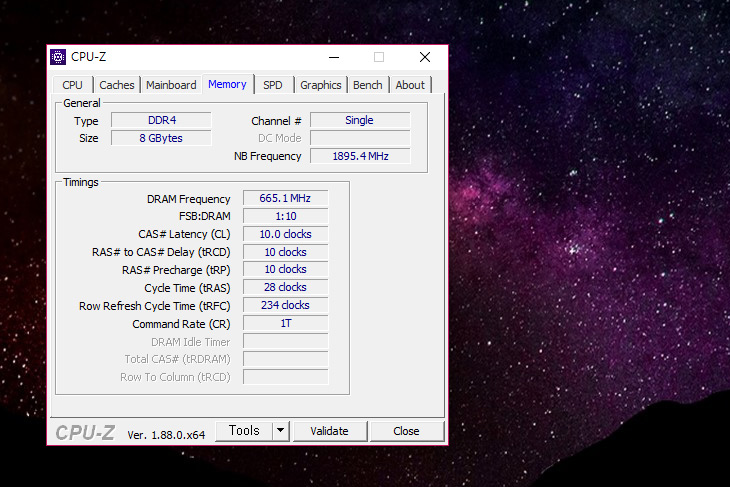
Task: Switch to the Bench tab
Action: point(368,85)
